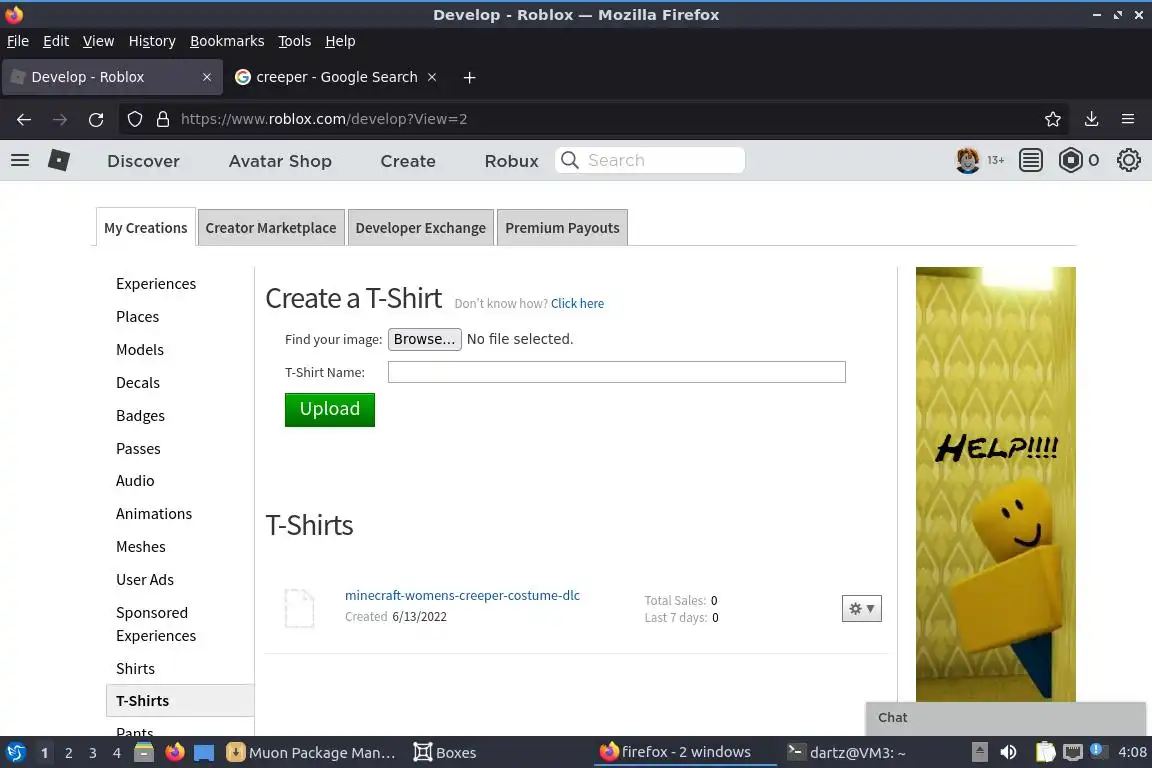Bookmark this page with star icon
Screen dimensions: 1152x768
(x=1053, y=119)
